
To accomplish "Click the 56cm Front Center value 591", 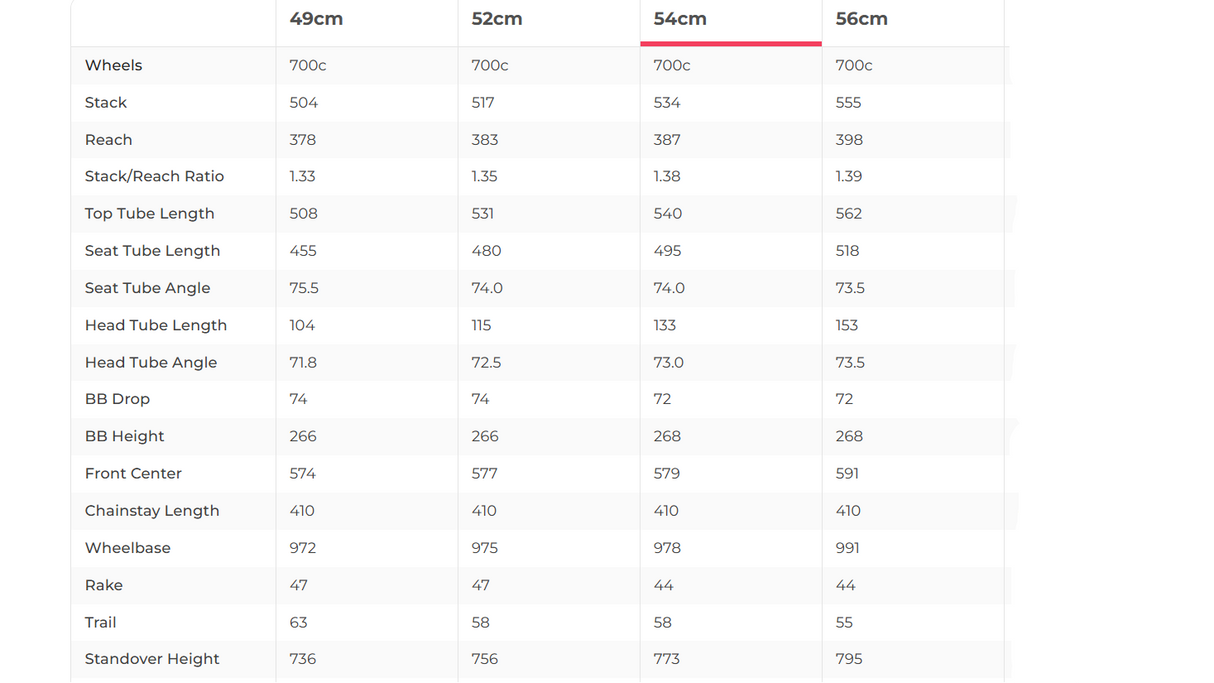I will (849, 473).
